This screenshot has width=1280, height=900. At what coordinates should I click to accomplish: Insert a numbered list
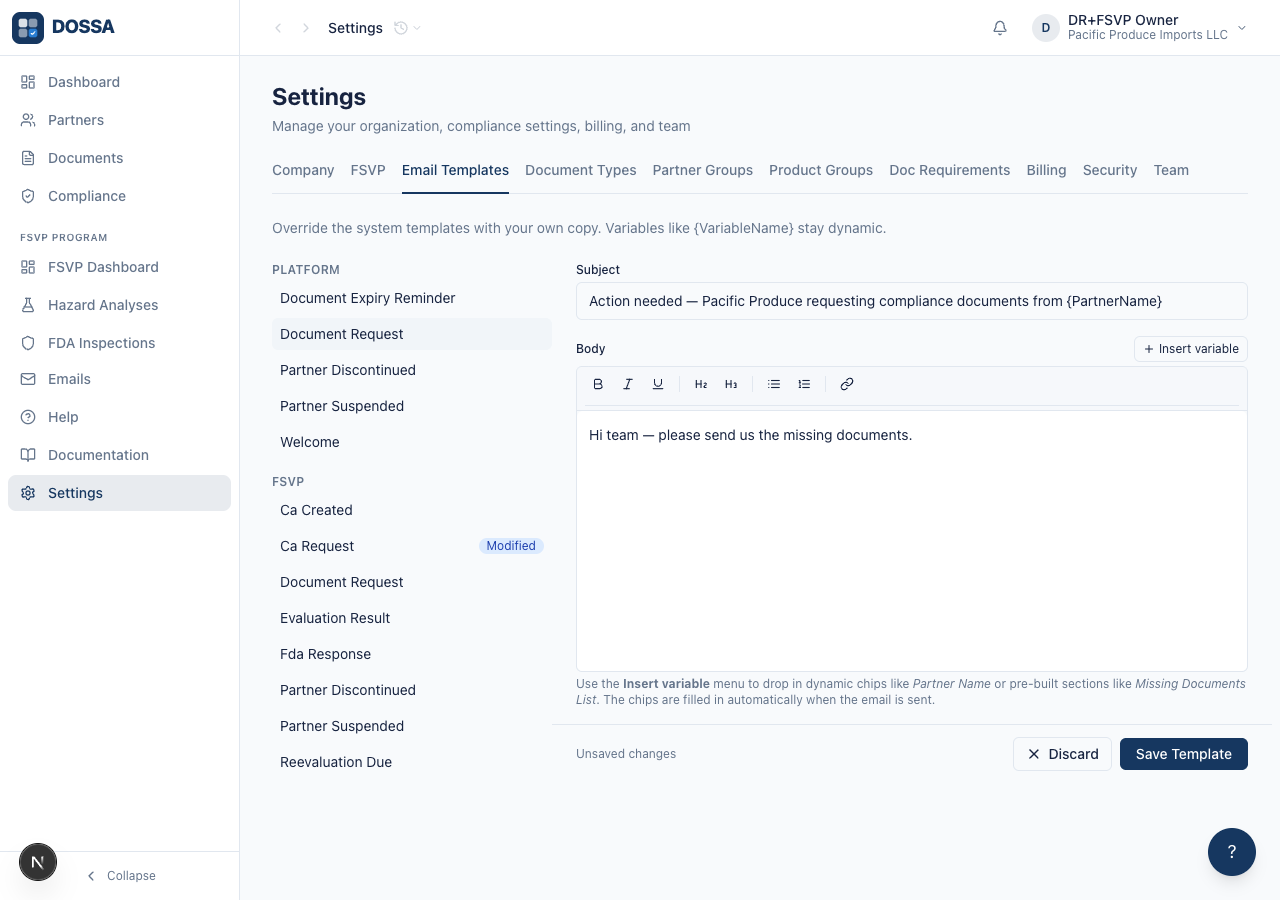tap(804, 384)
